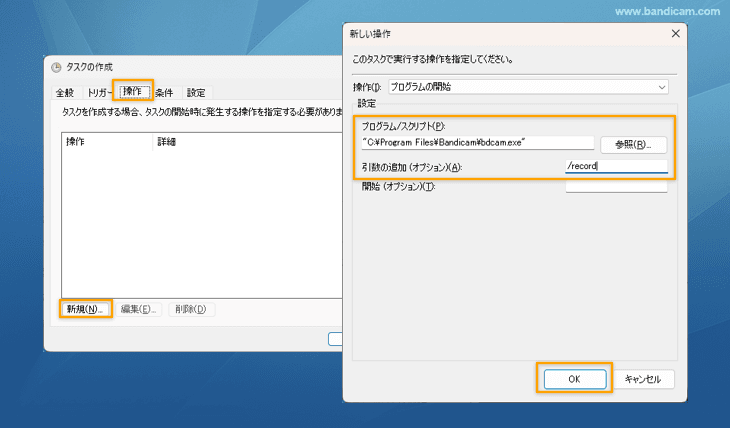Switch to the トリガー tab
Viewport: 730px width, 428px height.
pos(99,93)
